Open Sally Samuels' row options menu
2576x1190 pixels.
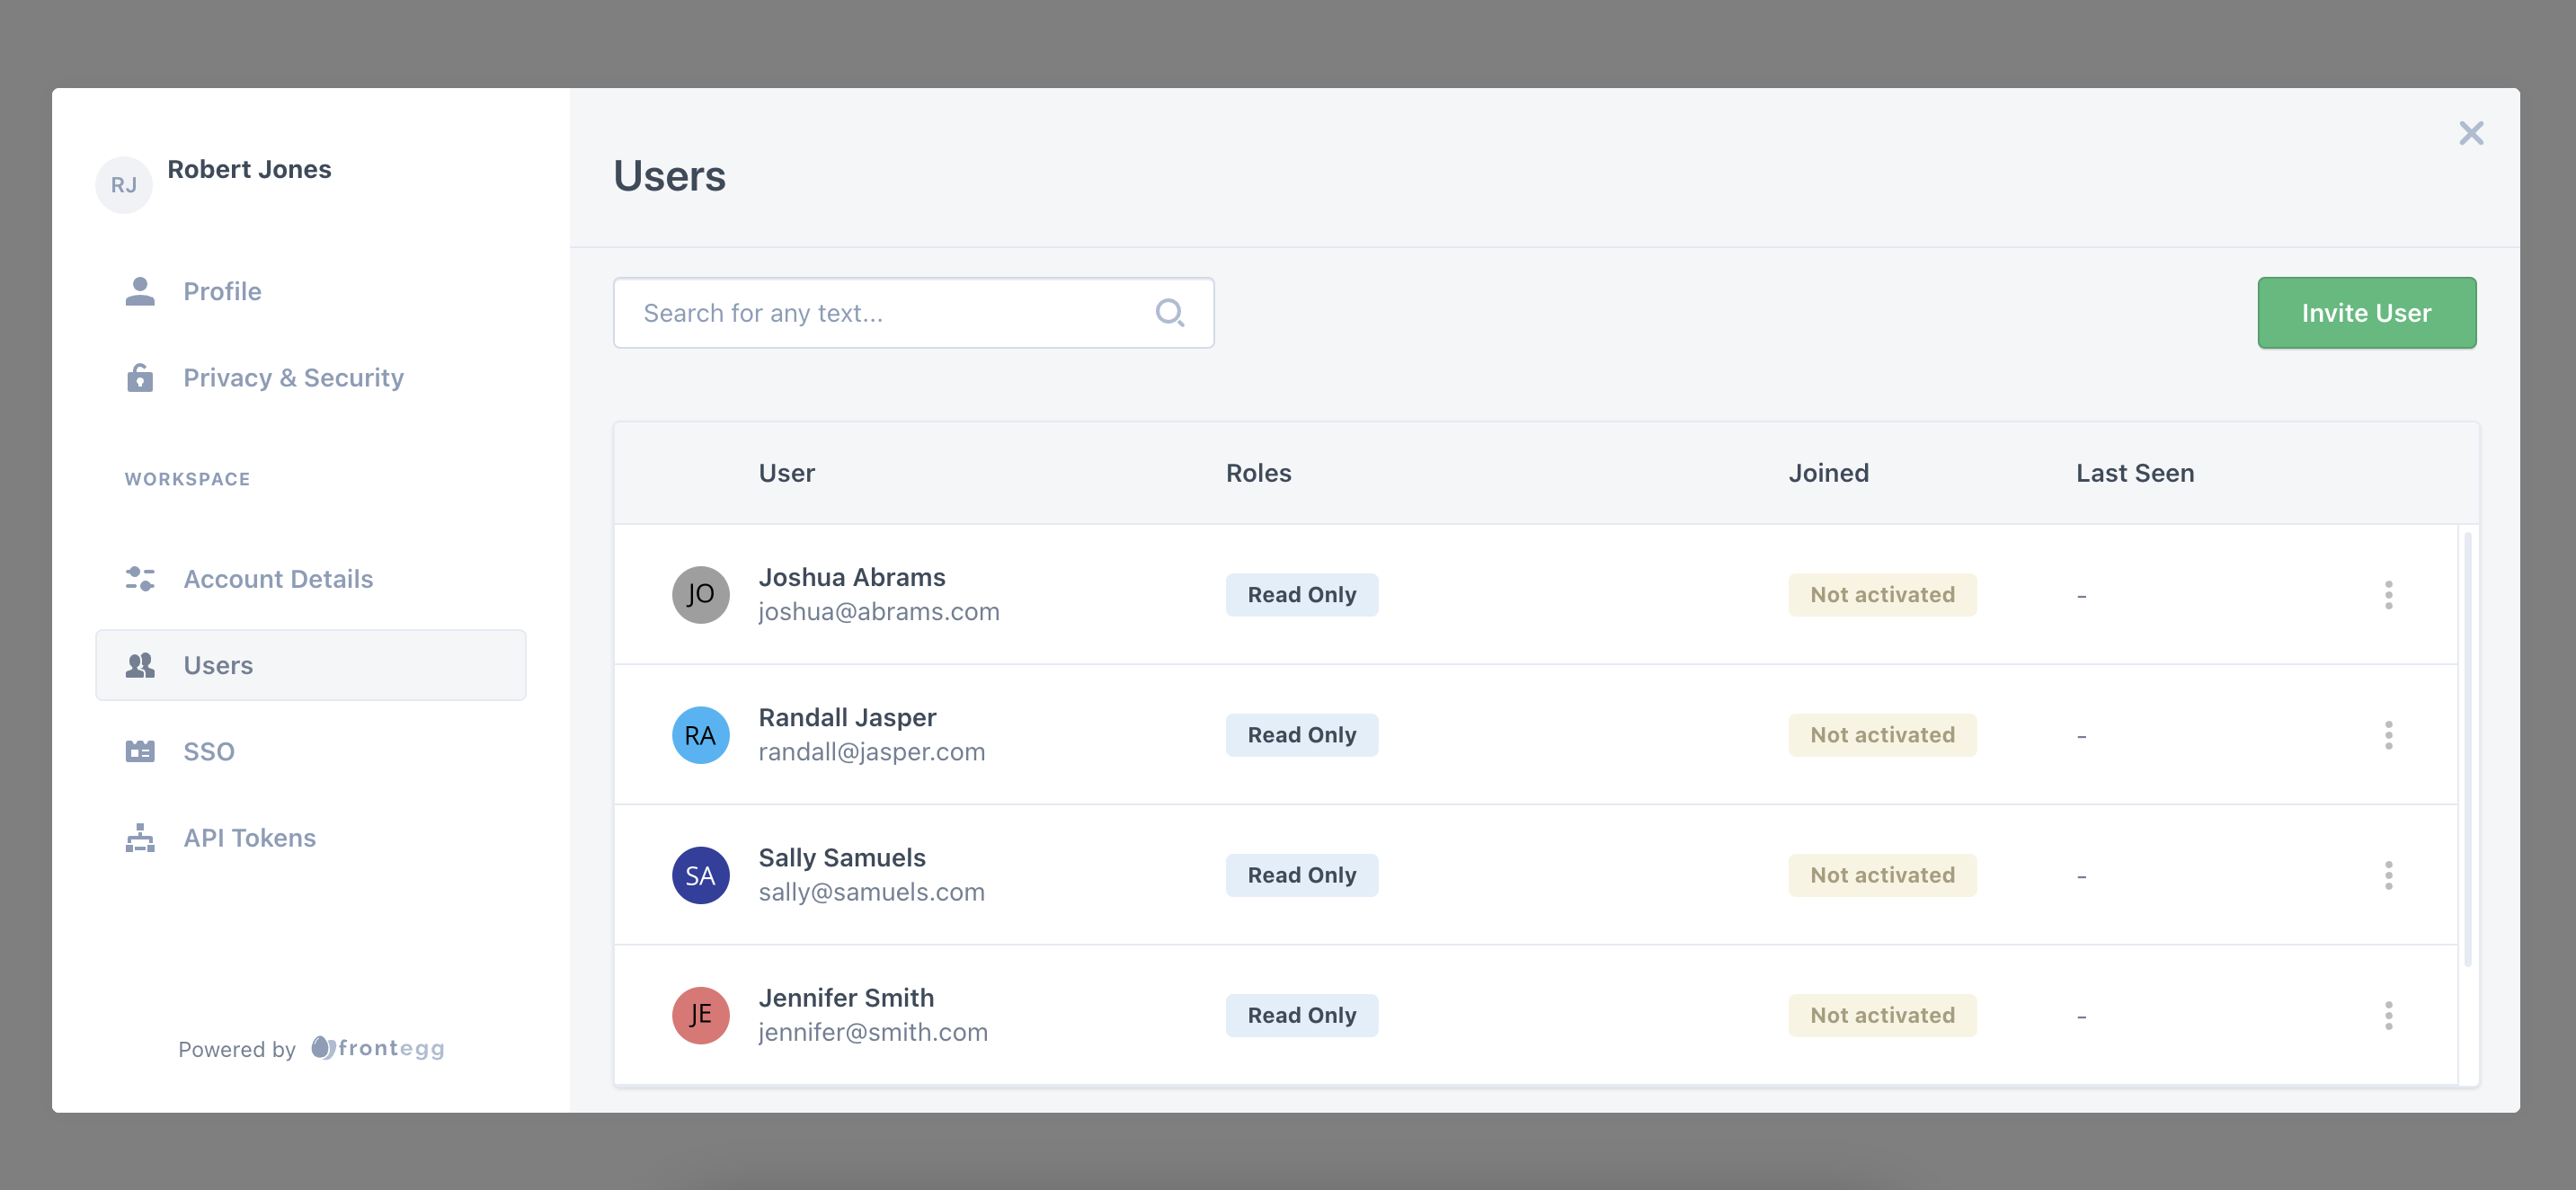click(2388, 875)
